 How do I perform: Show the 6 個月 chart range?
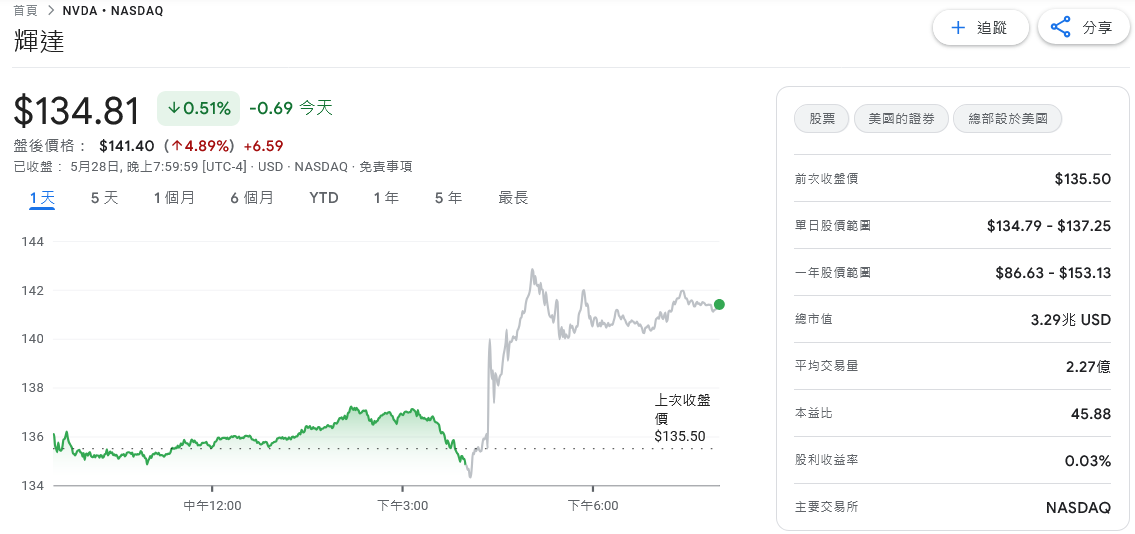point(252,198)
